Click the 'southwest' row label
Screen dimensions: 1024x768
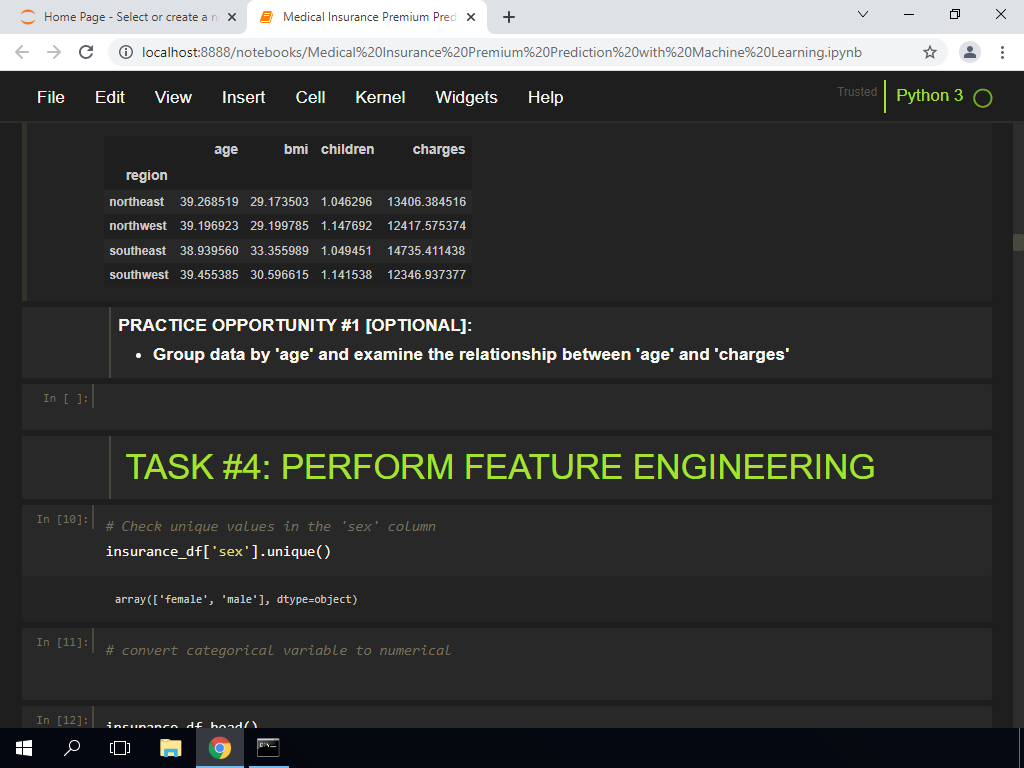coord(138,275)
